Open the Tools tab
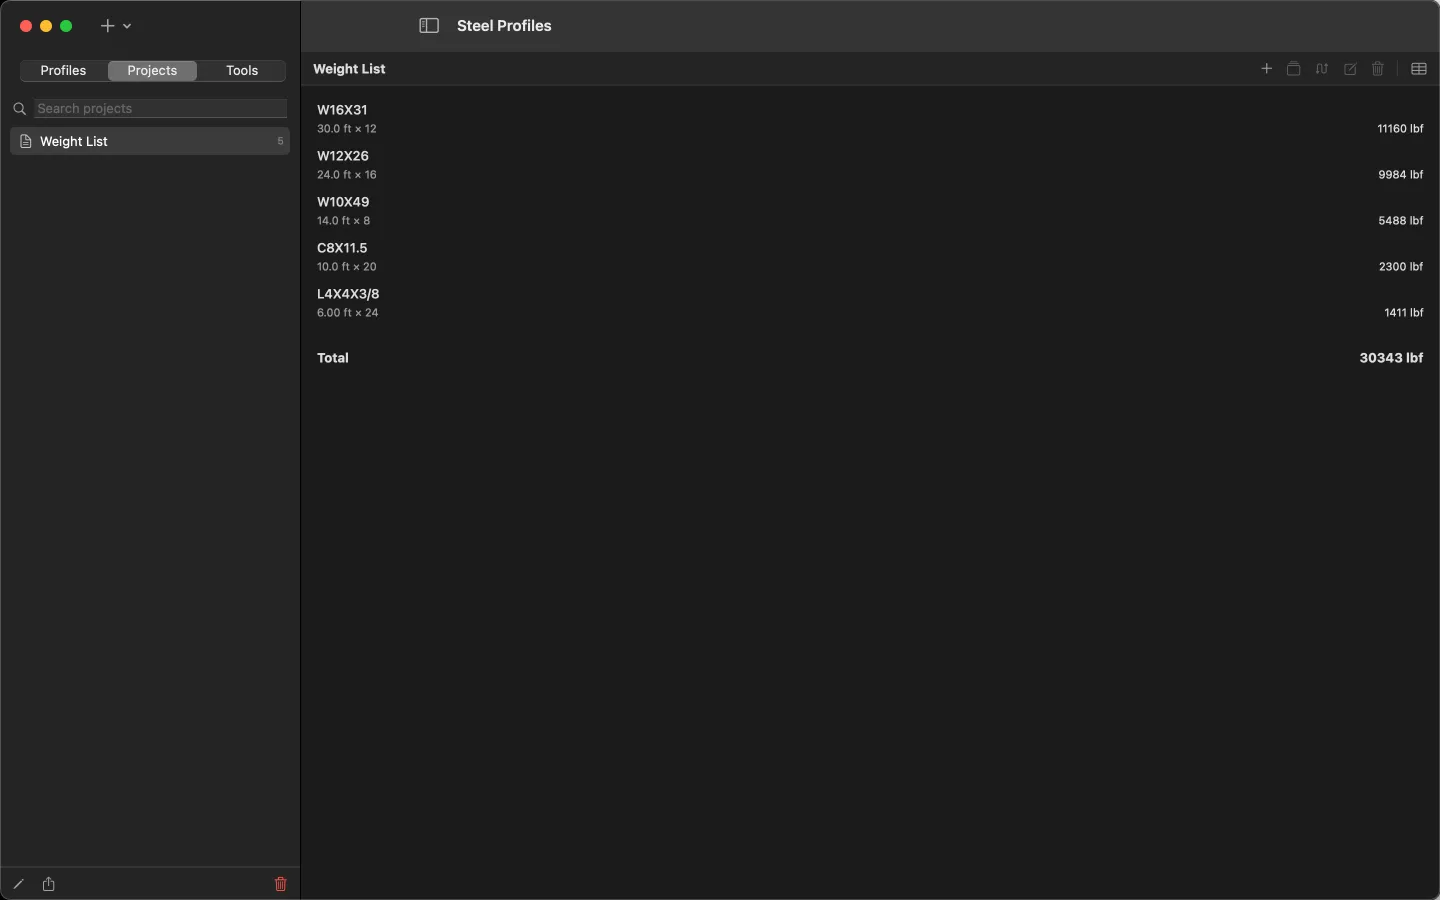1440x900 pixels. pyautogui.click(x=242, y=71)
